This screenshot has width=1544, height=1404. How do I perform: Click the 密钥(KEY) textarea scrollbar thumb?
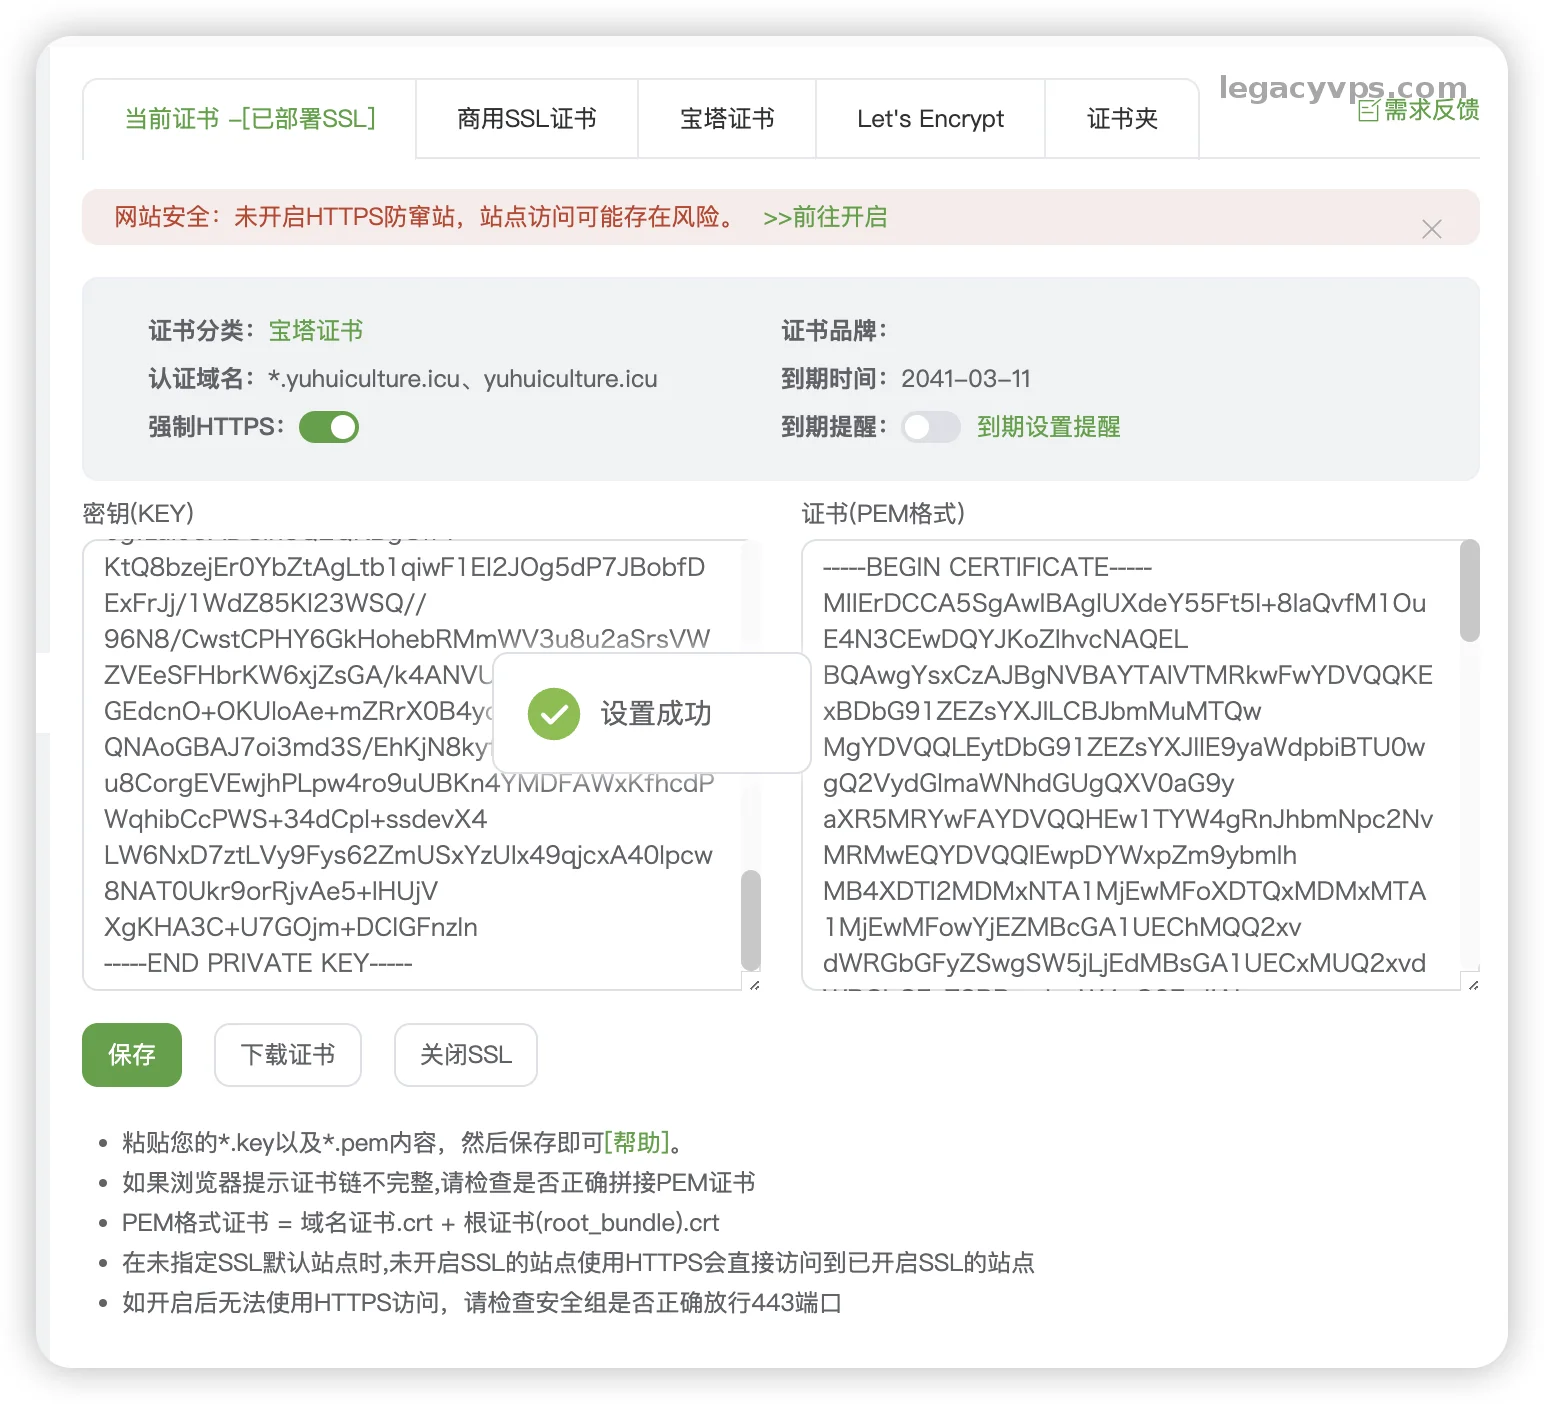point(750,918)
